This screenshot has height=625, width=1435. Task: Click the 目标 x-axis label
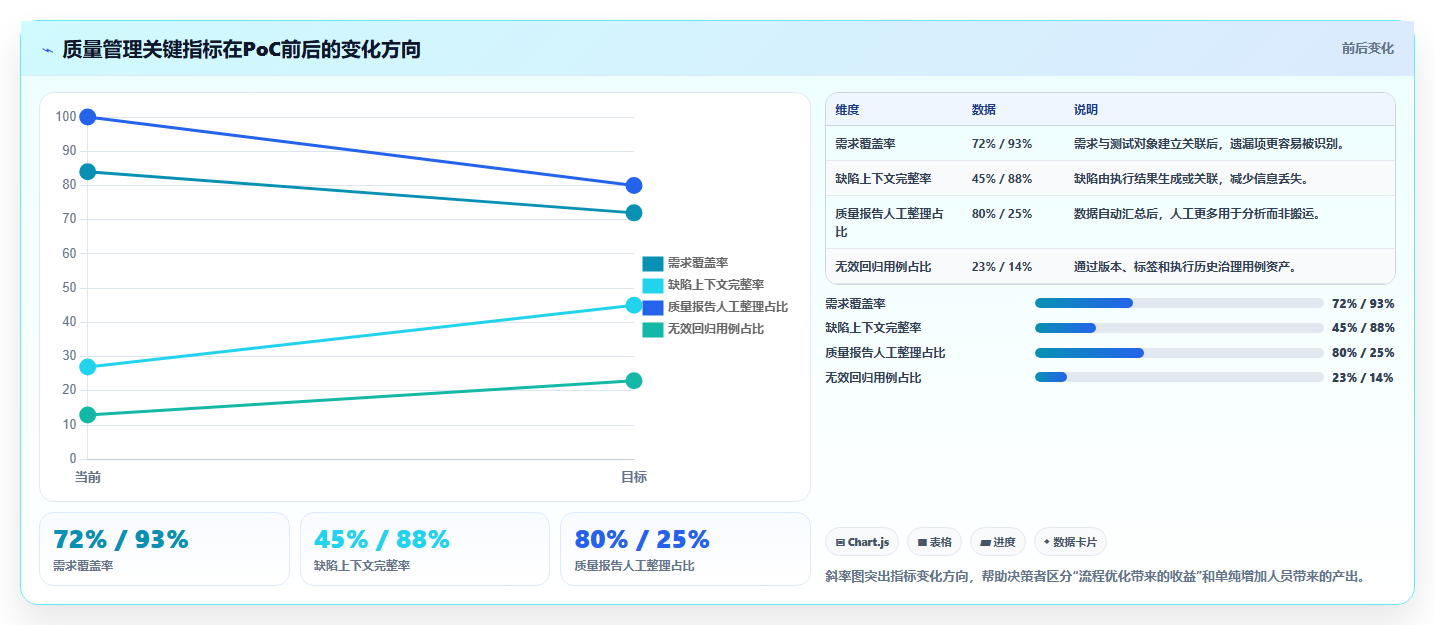click(634, 477)
